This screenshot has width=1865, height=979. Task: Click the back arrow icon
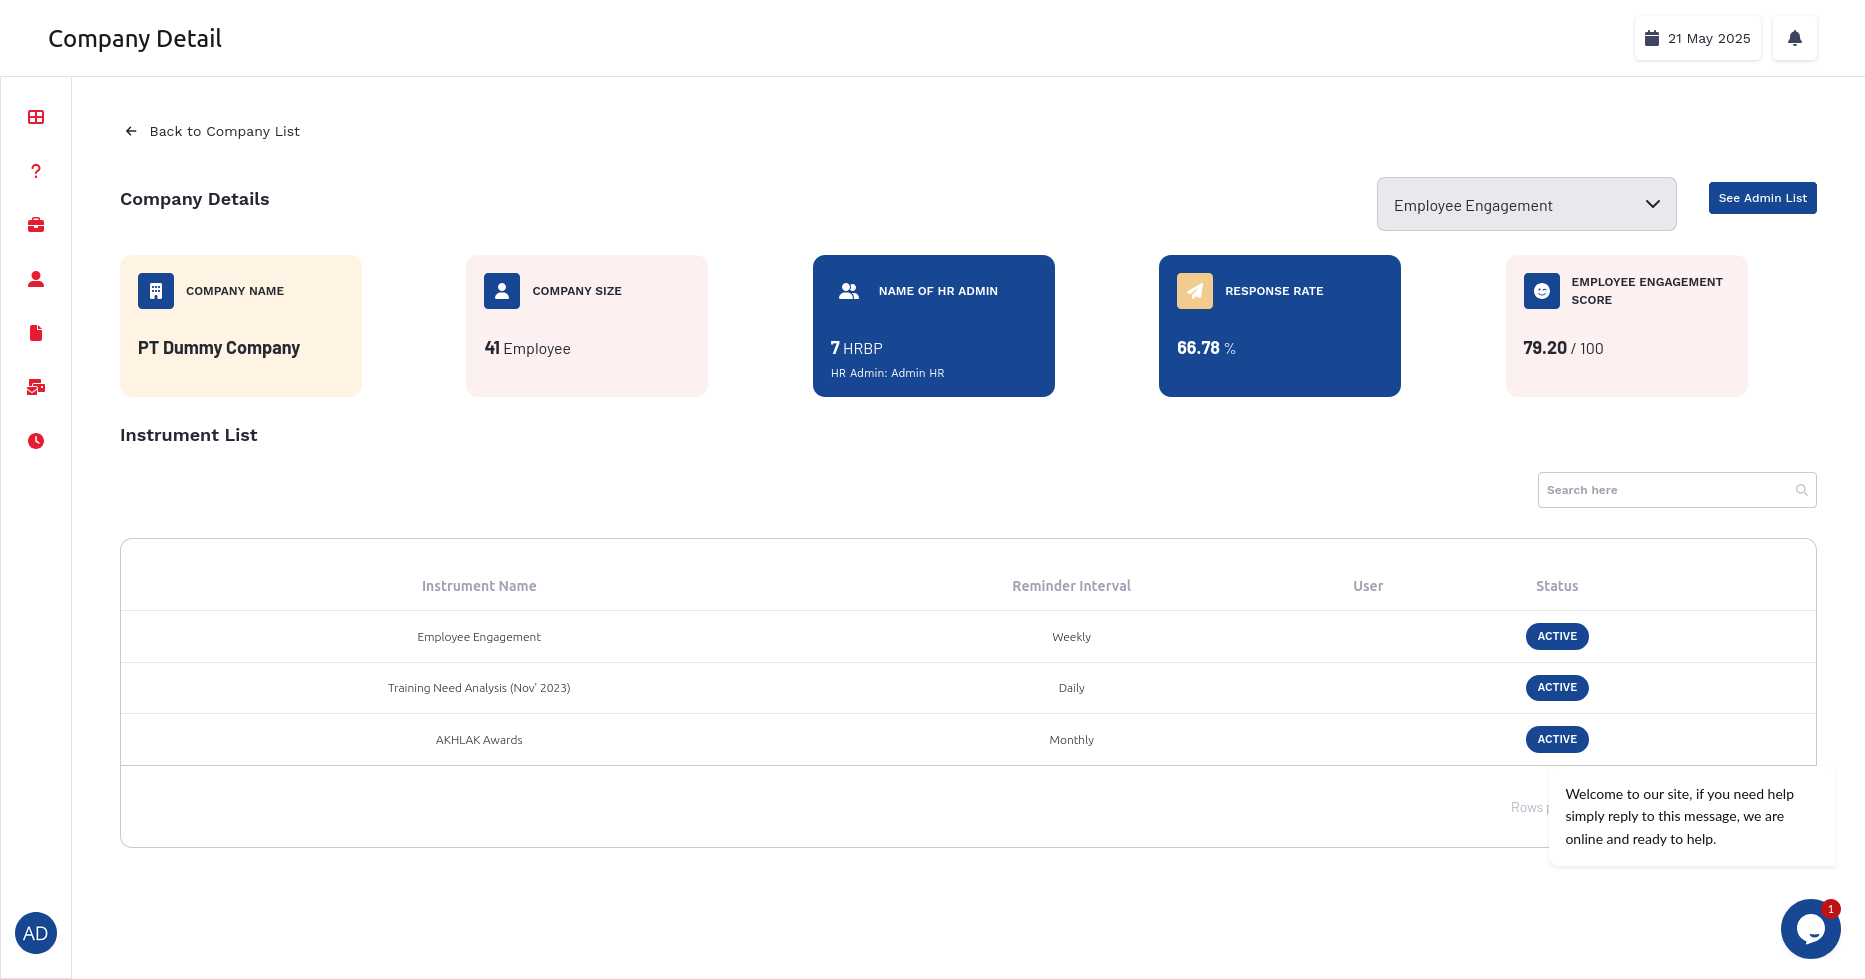(x=131, y=131)
